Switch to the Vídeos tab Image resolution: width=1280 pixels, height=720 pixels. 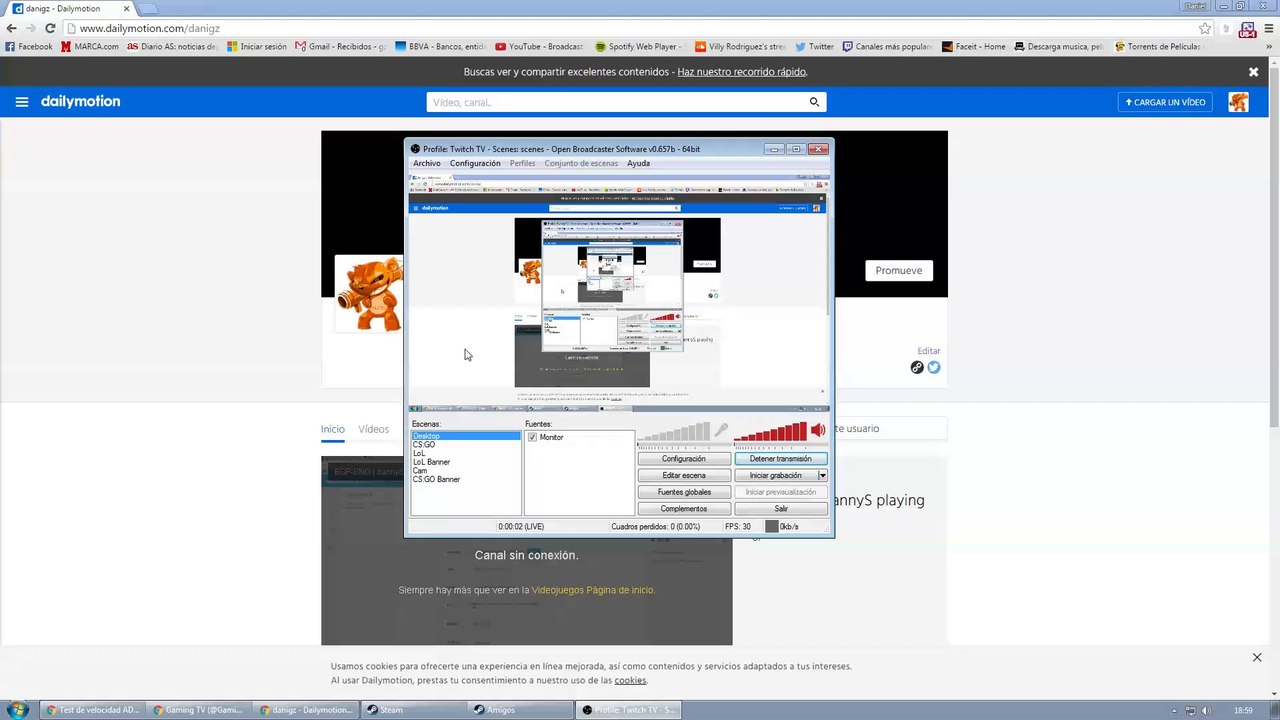(x=374, y=429)
